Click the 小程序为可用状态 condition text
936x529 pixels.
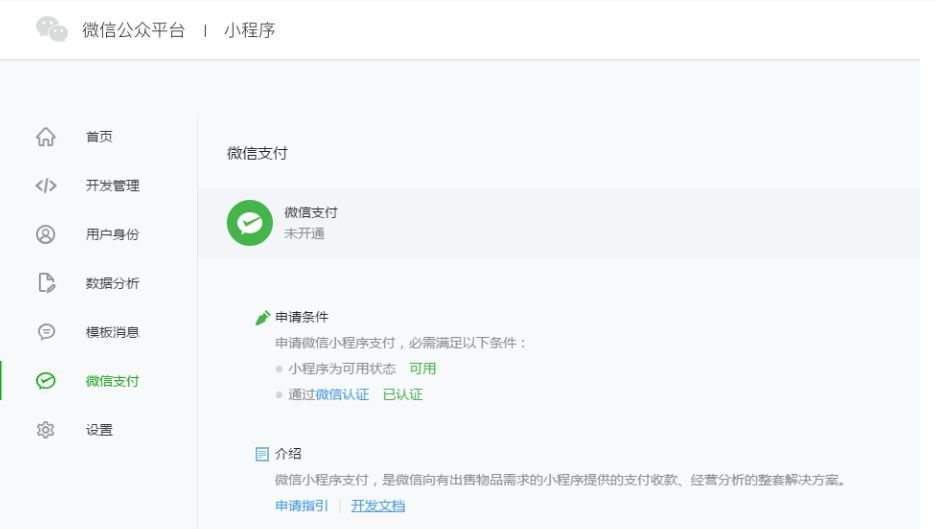coord(342,368)
